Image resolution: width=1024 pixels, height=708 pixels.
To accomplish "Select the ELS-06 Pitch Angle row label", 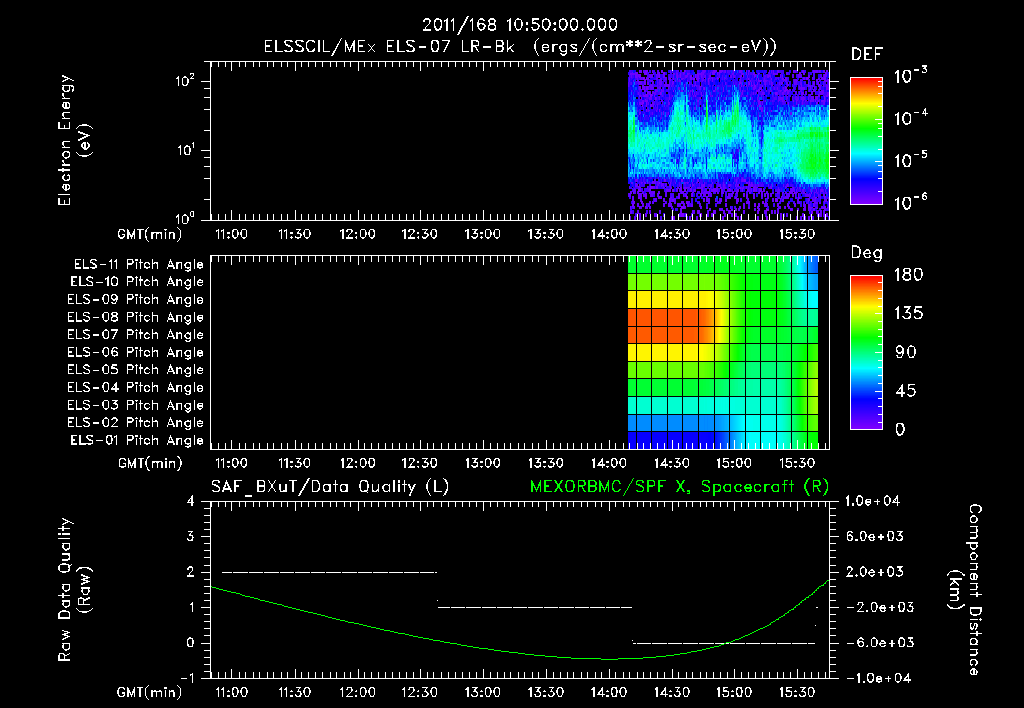I will point(135,353).
